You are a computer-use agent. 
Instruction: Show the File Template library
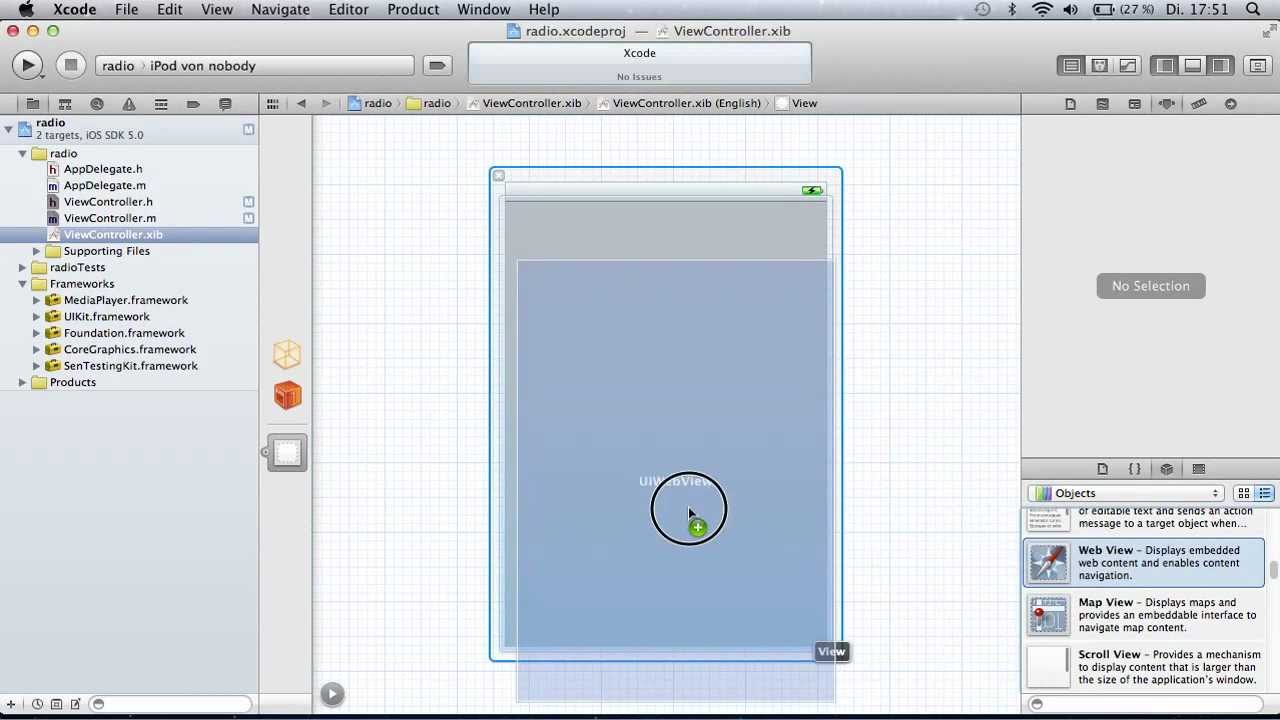tap(1102, 469)
